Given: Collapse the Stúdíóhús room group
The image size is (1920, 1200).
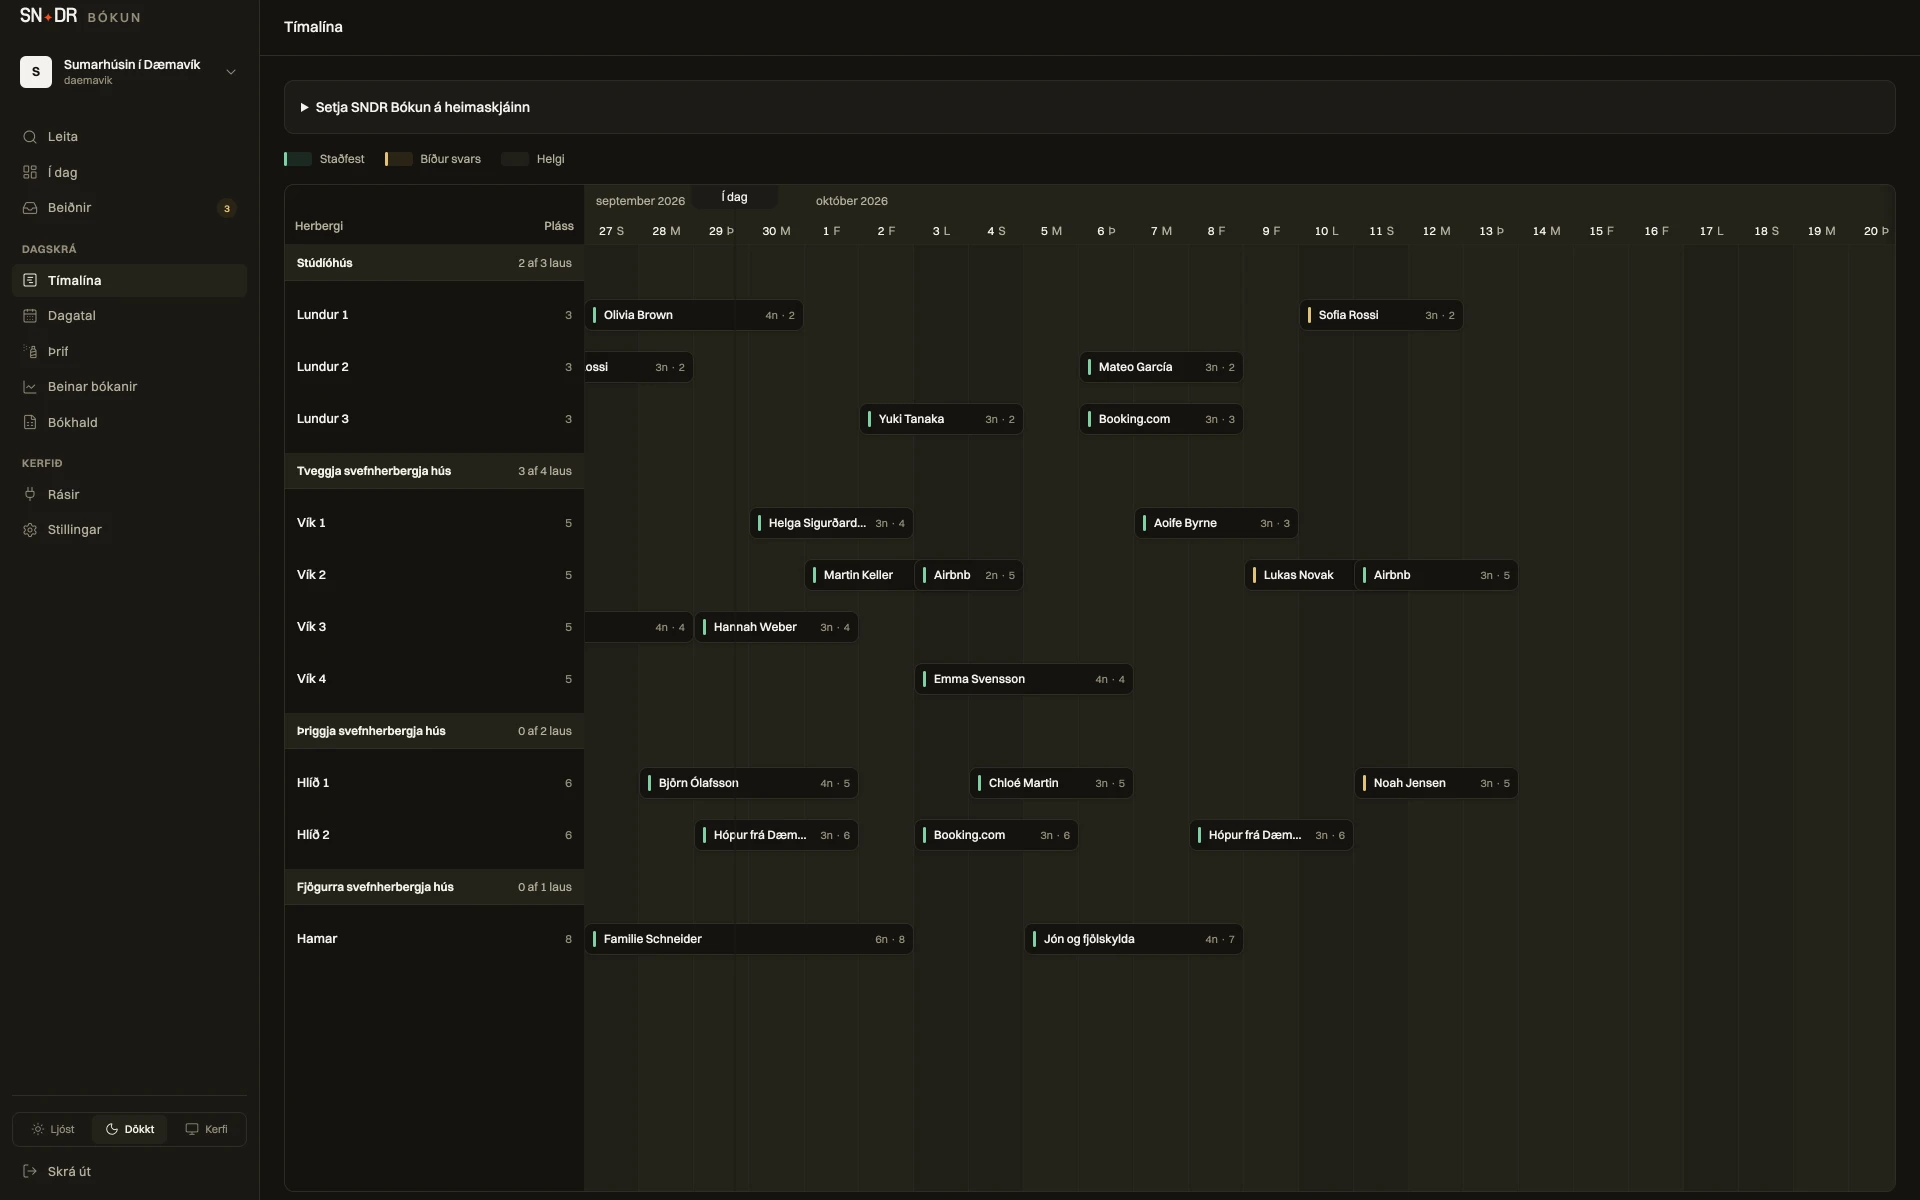Looking at the screenshot, I should (434, 263).
